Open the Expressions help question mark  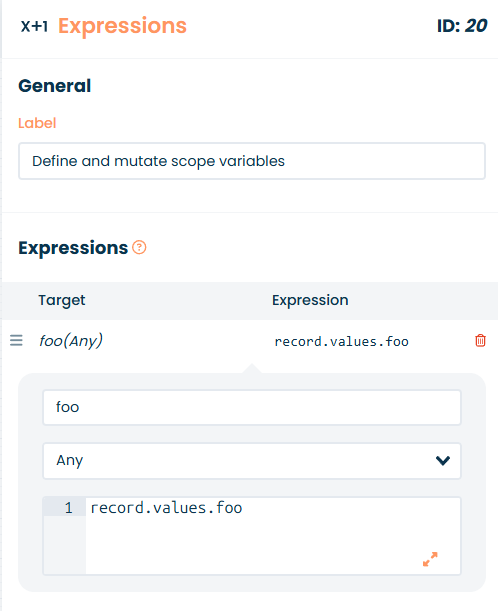(x=139, y=247)
